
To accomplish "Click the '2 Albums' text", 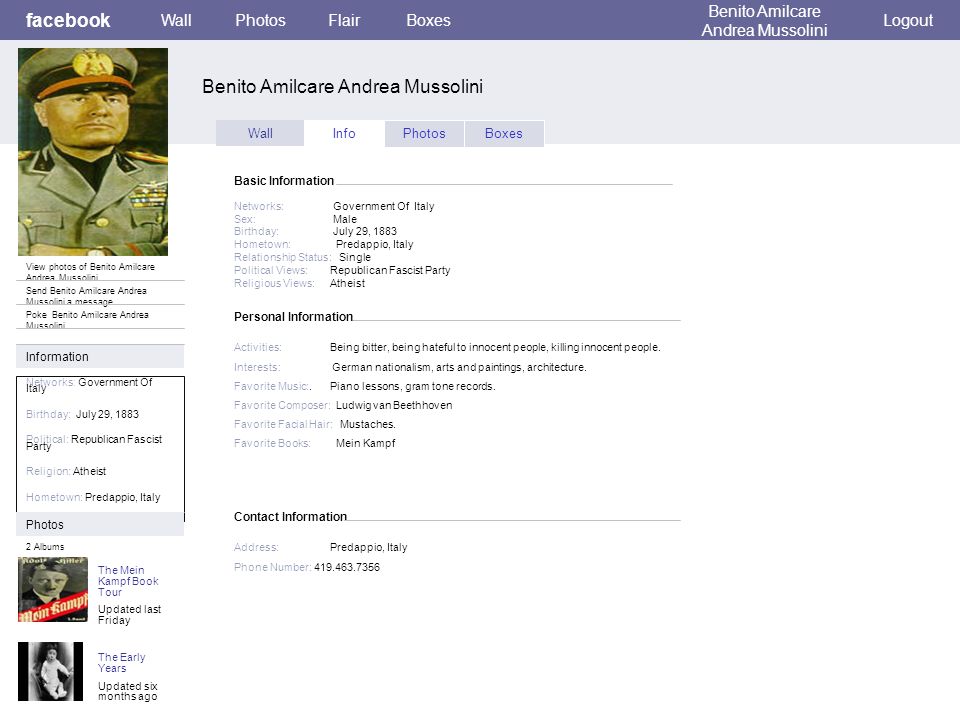I will click(45, 547).
